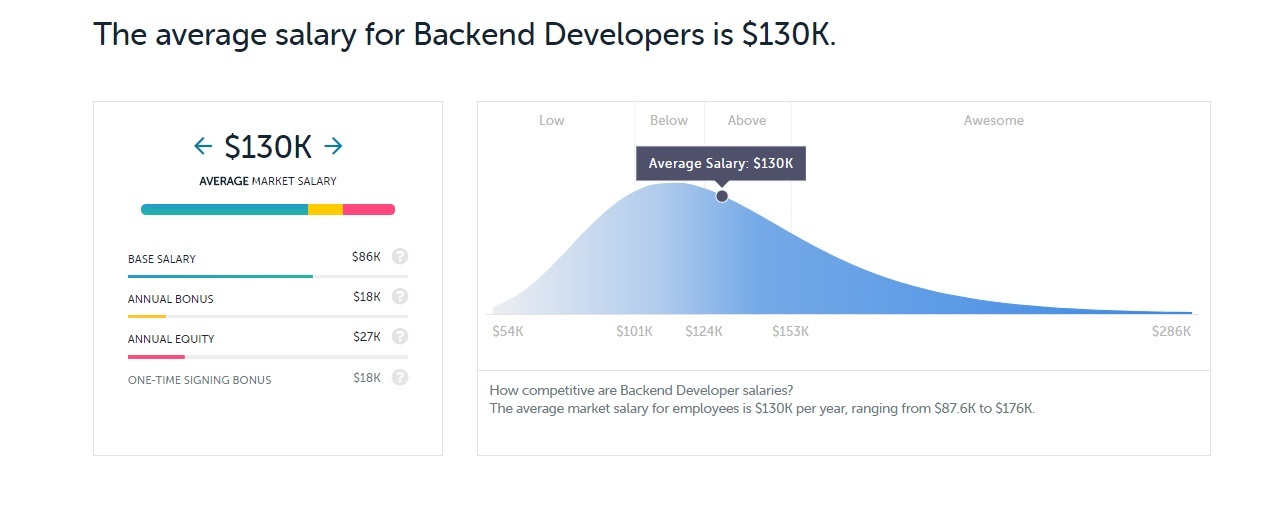
Task: Open the One-Time Signing Bonus help icon
Action: [x=400, y=378]
